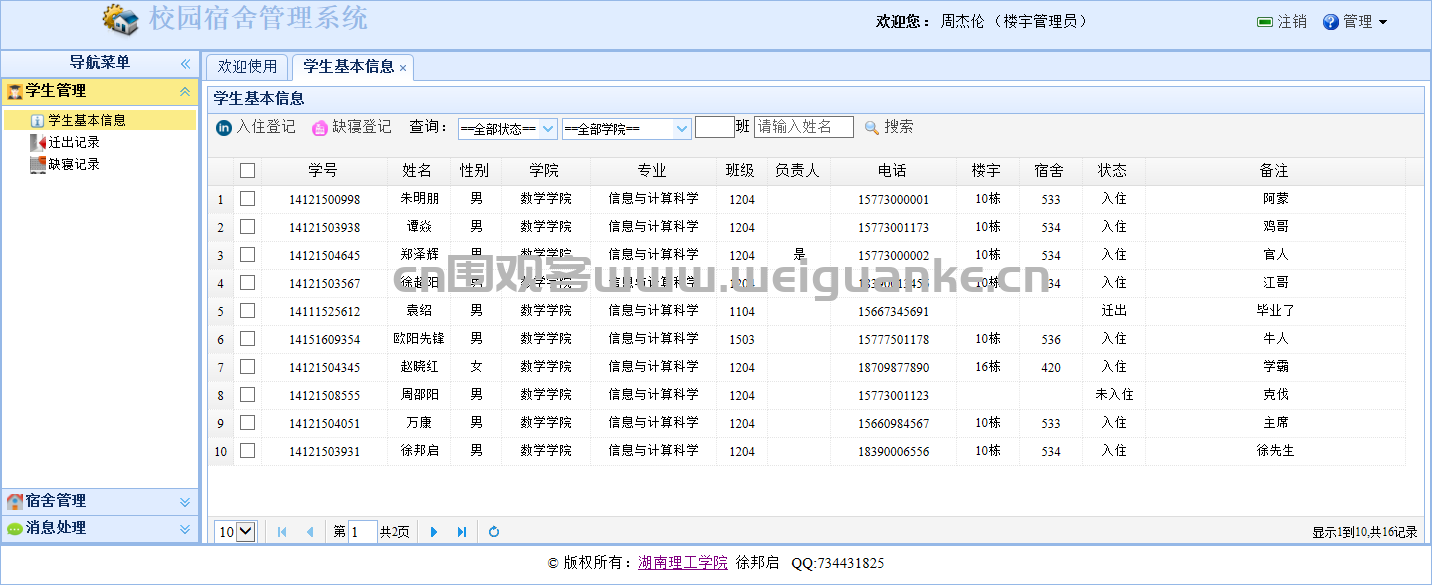Collapse the 学生管理 accordion section
Viewport: 1432px width, 585px height.
click(x=185, y=91)
